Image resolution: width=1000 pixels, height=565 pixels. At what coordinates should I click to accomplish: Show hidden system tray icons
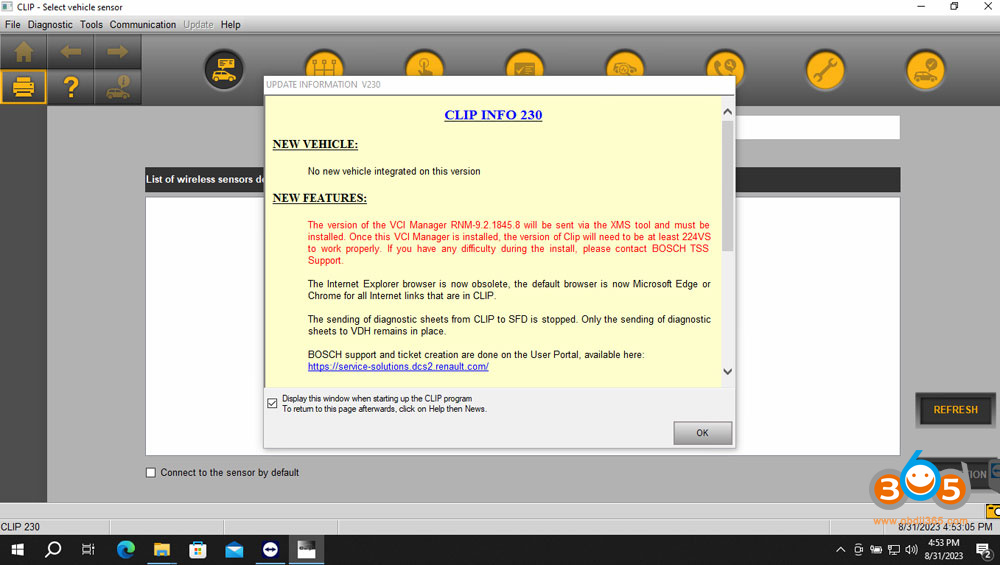(841, 550)
